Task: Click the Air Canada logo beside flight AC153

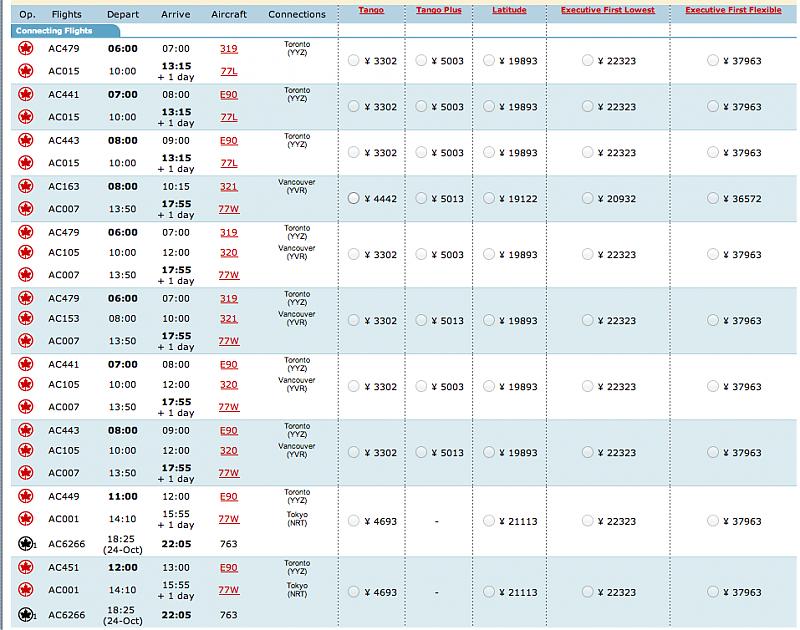Action: [x=26, y=318]
